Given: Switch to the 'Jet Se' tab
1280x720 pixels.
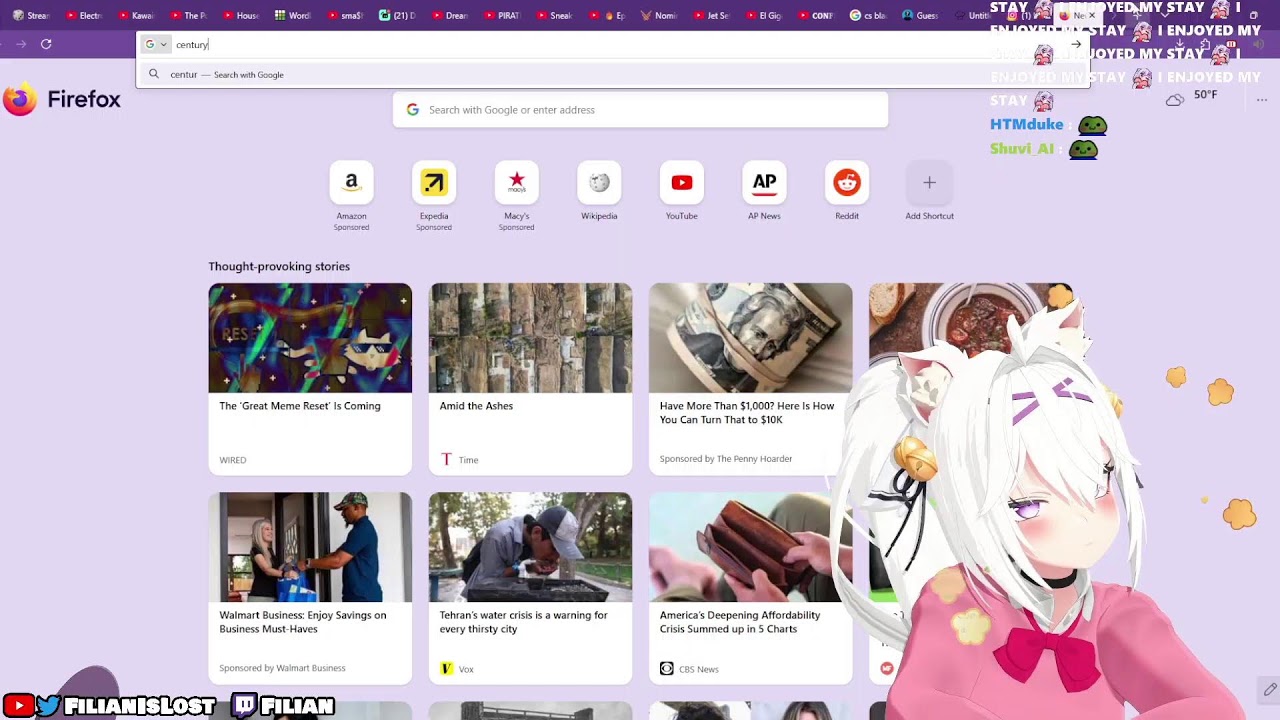Looking at the screenshot, I should pos(711,15).
